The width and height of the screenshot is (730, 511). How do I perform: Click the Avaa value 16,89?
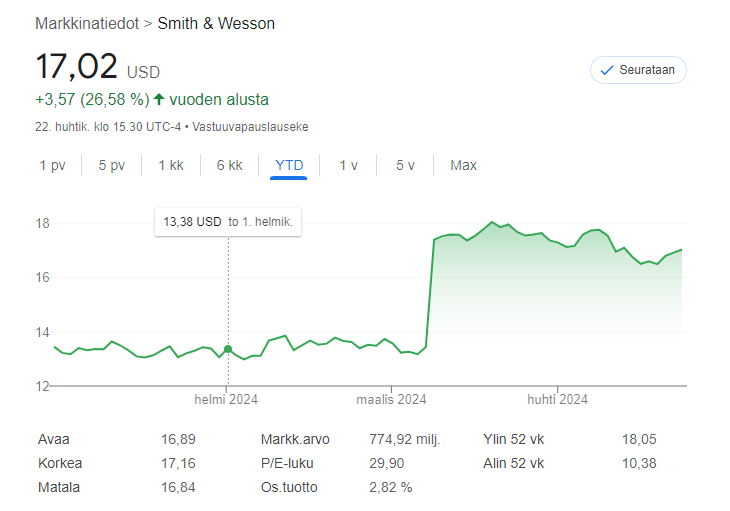[178, 439]
